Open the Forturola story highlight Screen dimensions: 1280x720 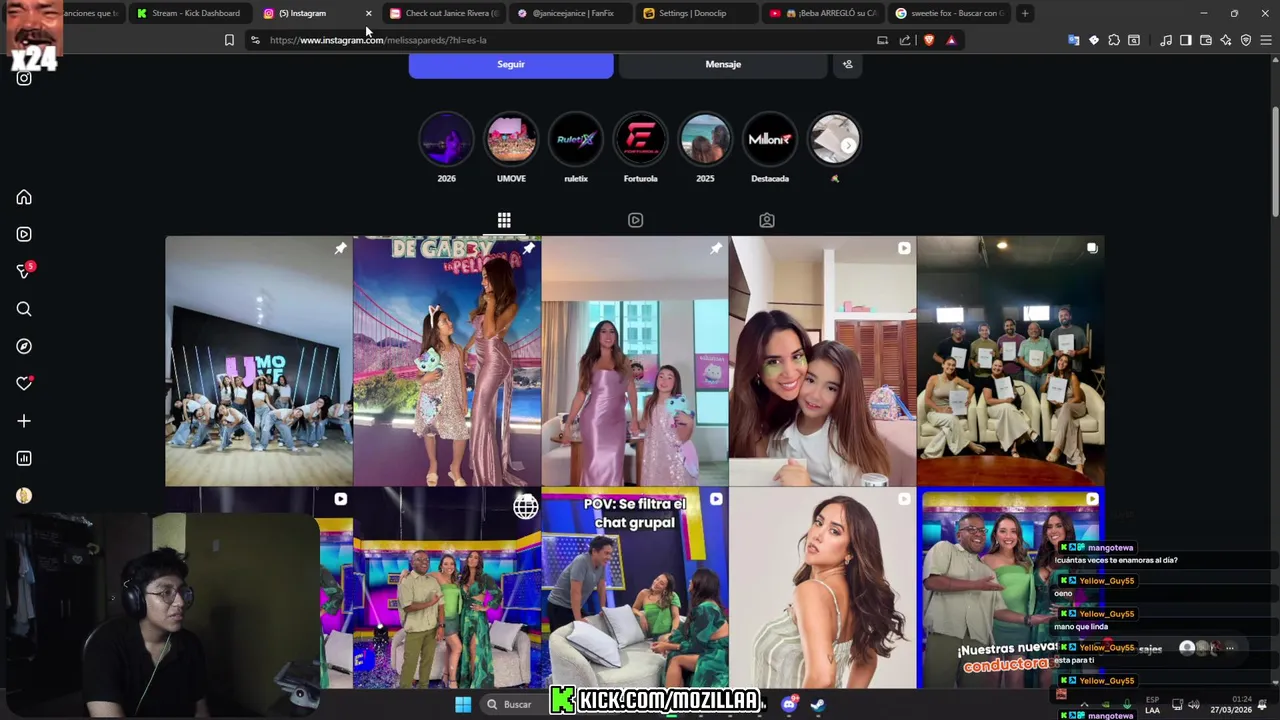coord(640,140)
